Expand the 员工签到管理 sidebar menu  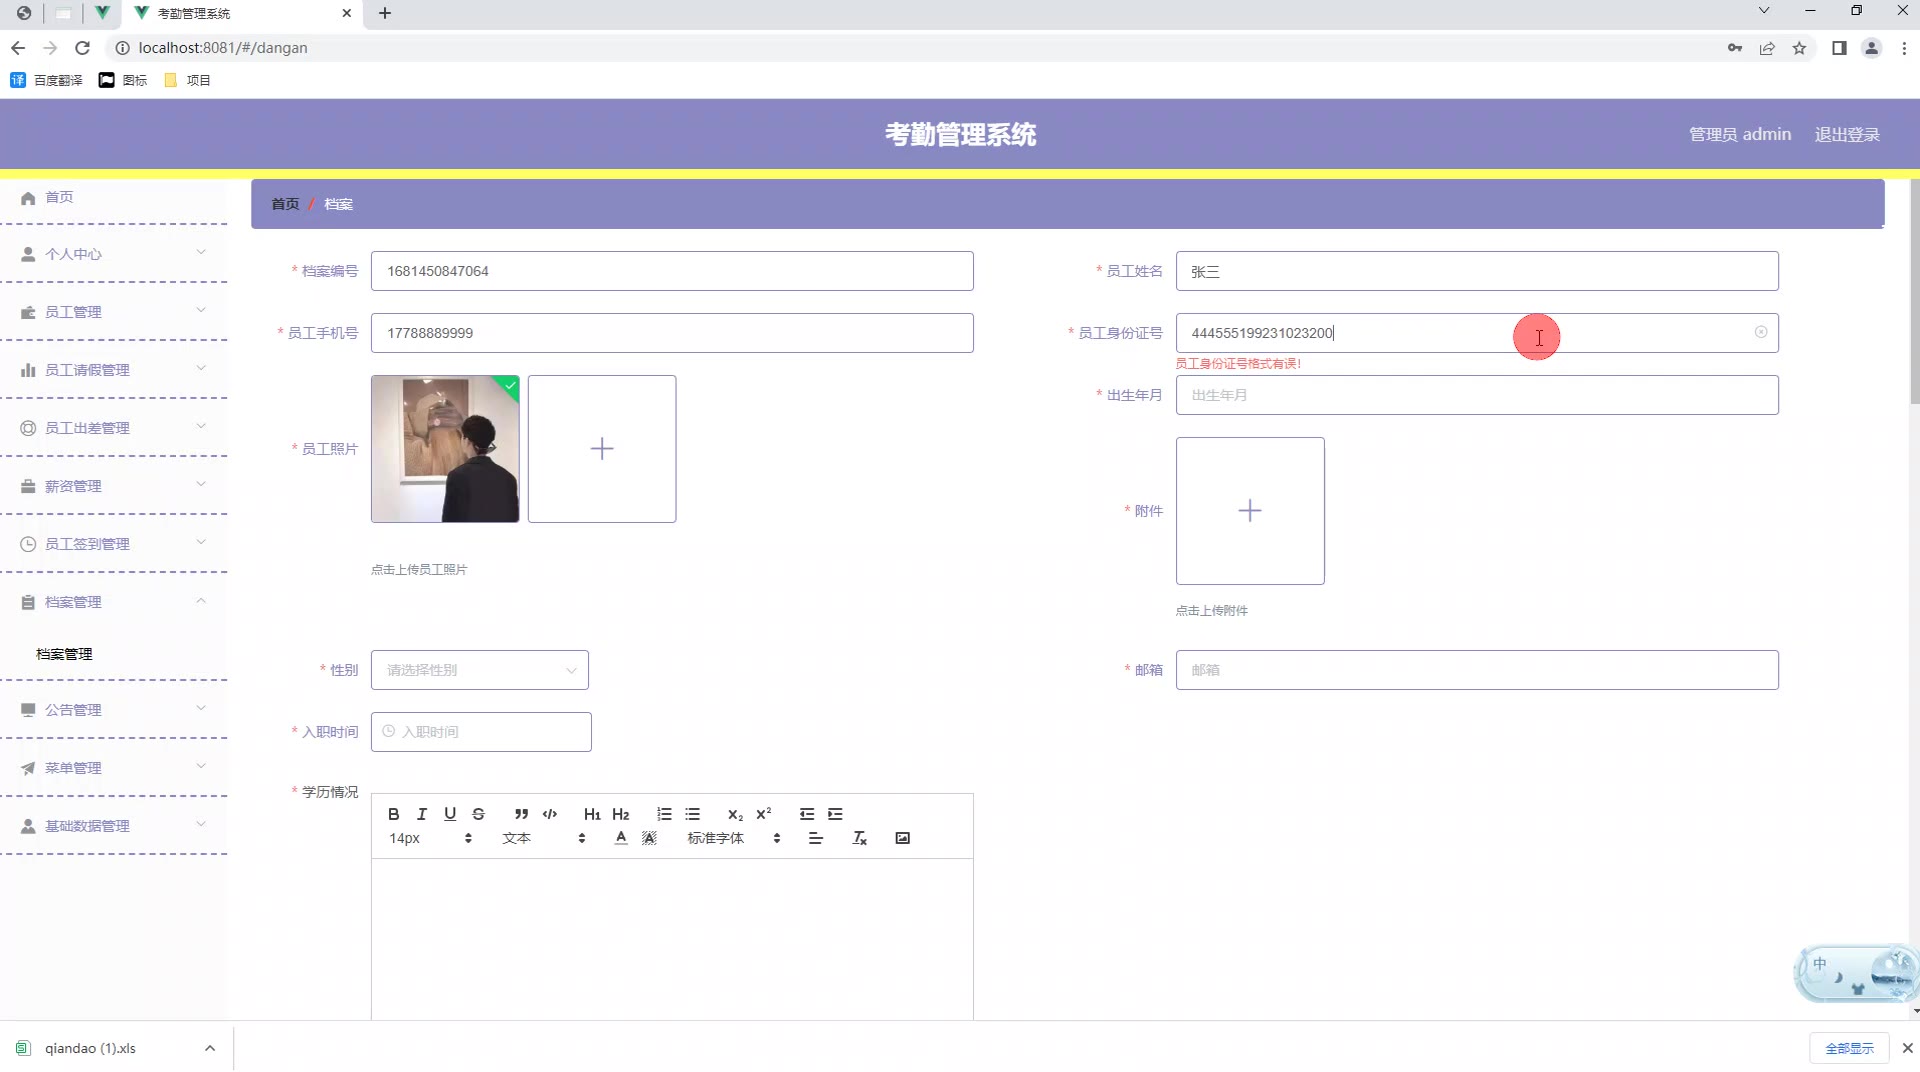(x=114, y=544)
